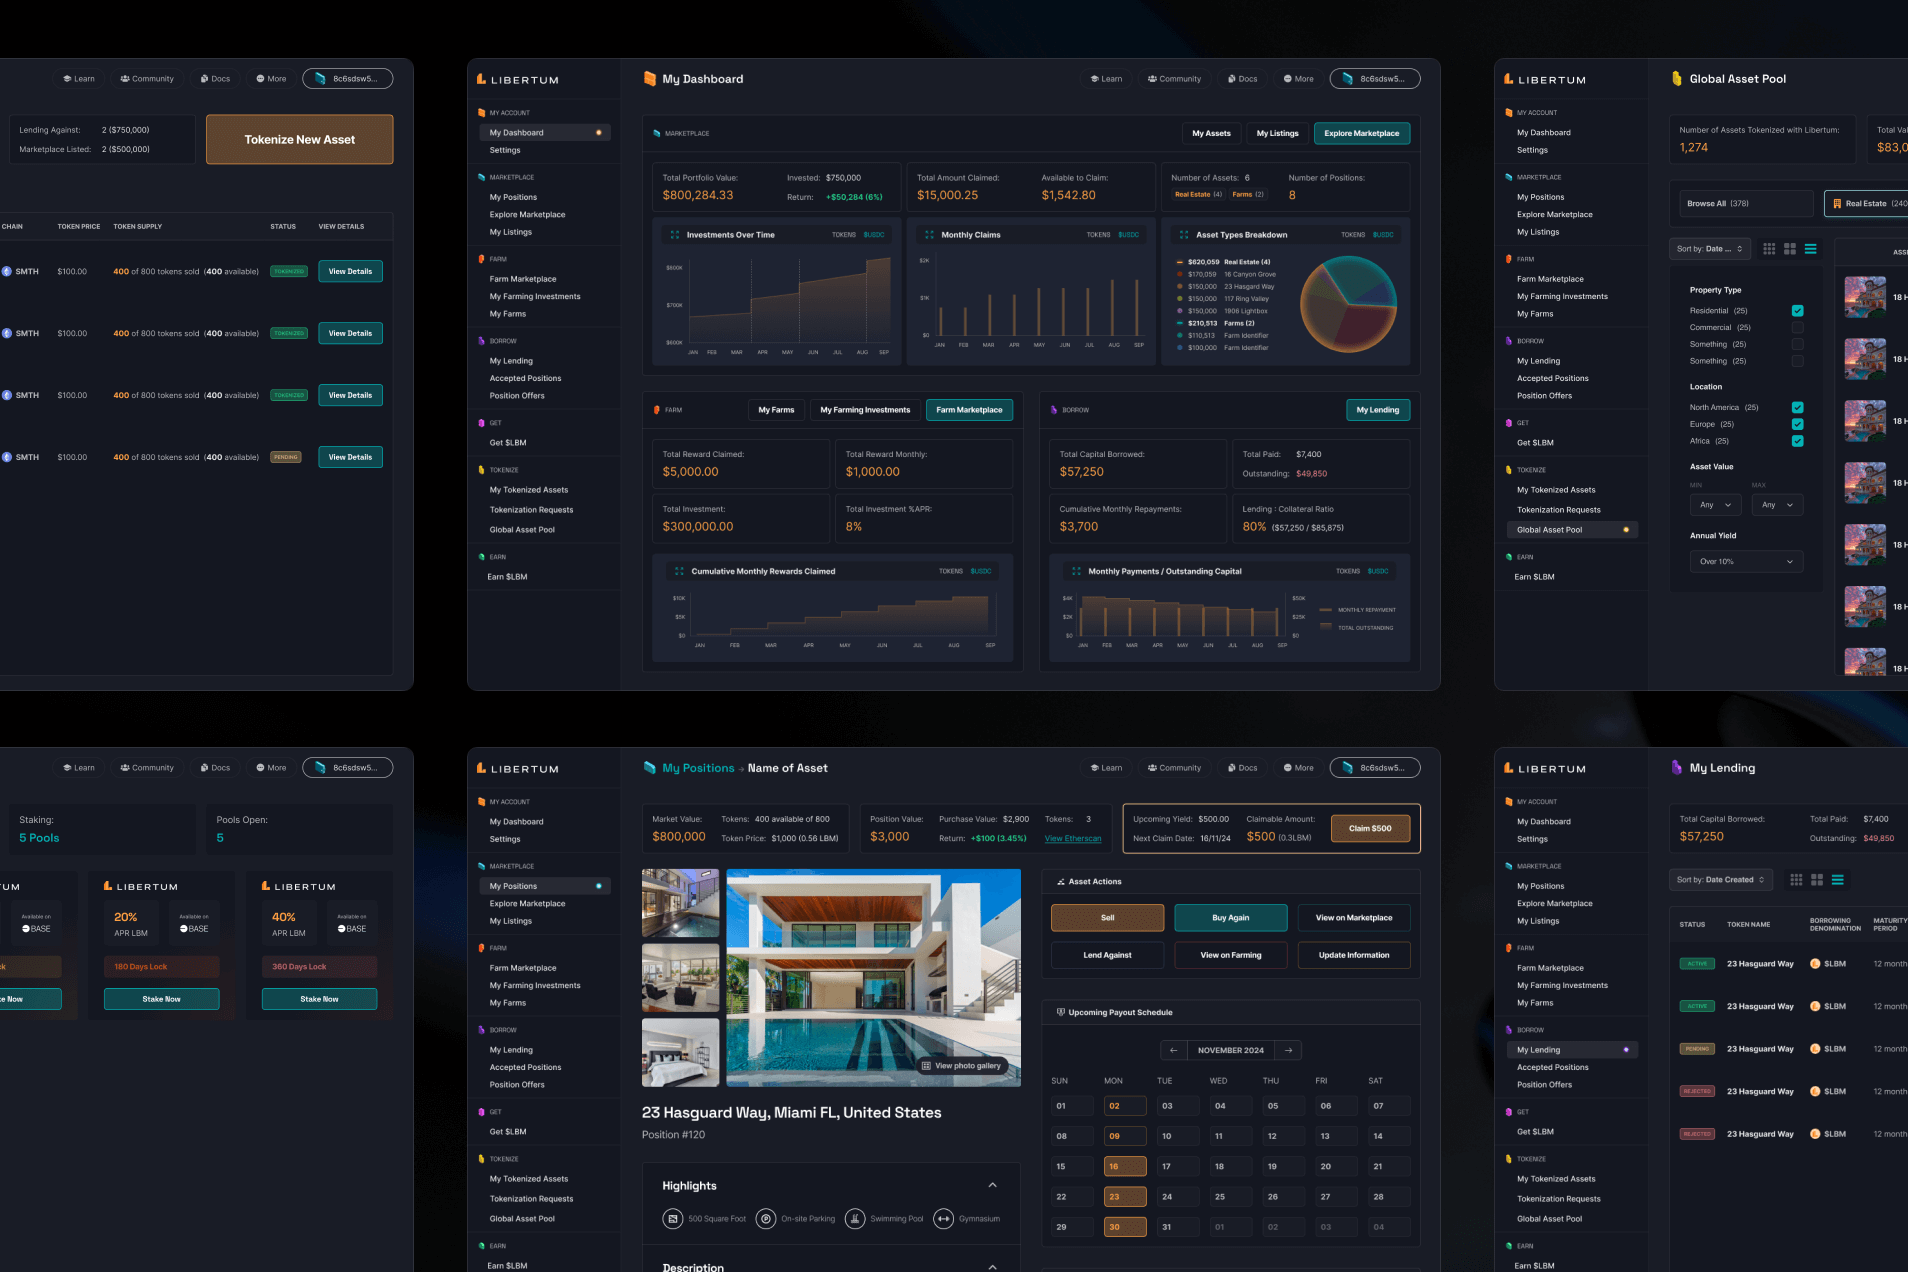Switch to My Listings tab on dashboard
Screen dimensions: 1908x1272
point(1277,133)
